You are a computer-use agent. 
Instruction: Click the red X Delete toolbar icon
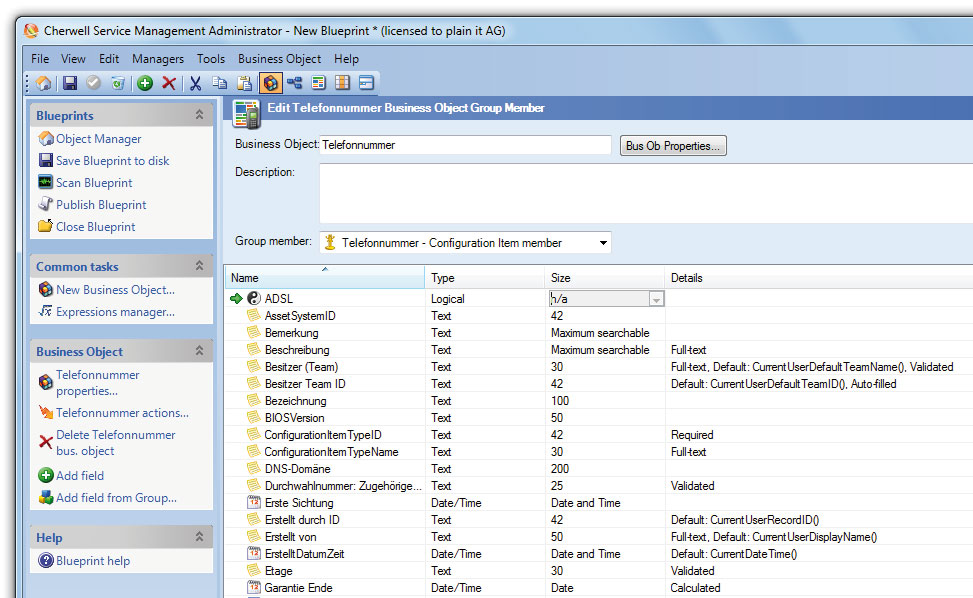(x=169, y=83)
